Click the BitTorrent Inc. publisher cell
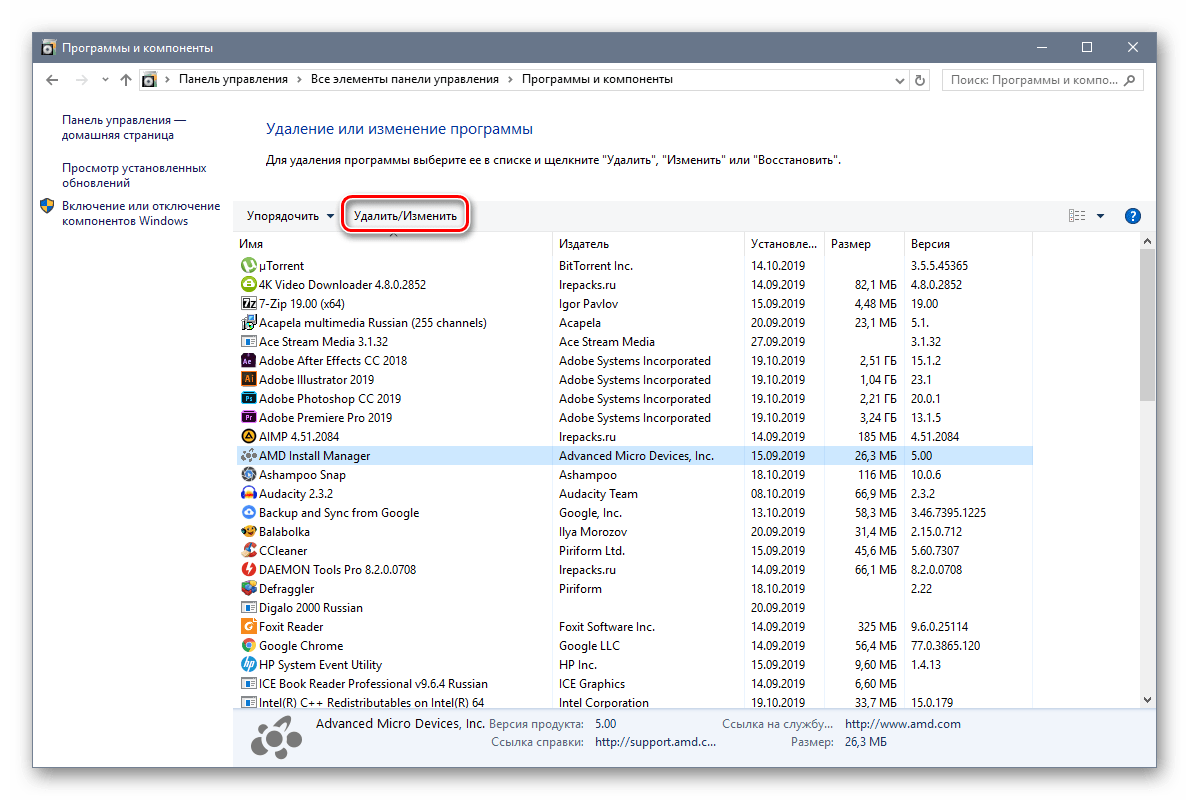The width and height of the screenshot is (1189, 800). 595,265
